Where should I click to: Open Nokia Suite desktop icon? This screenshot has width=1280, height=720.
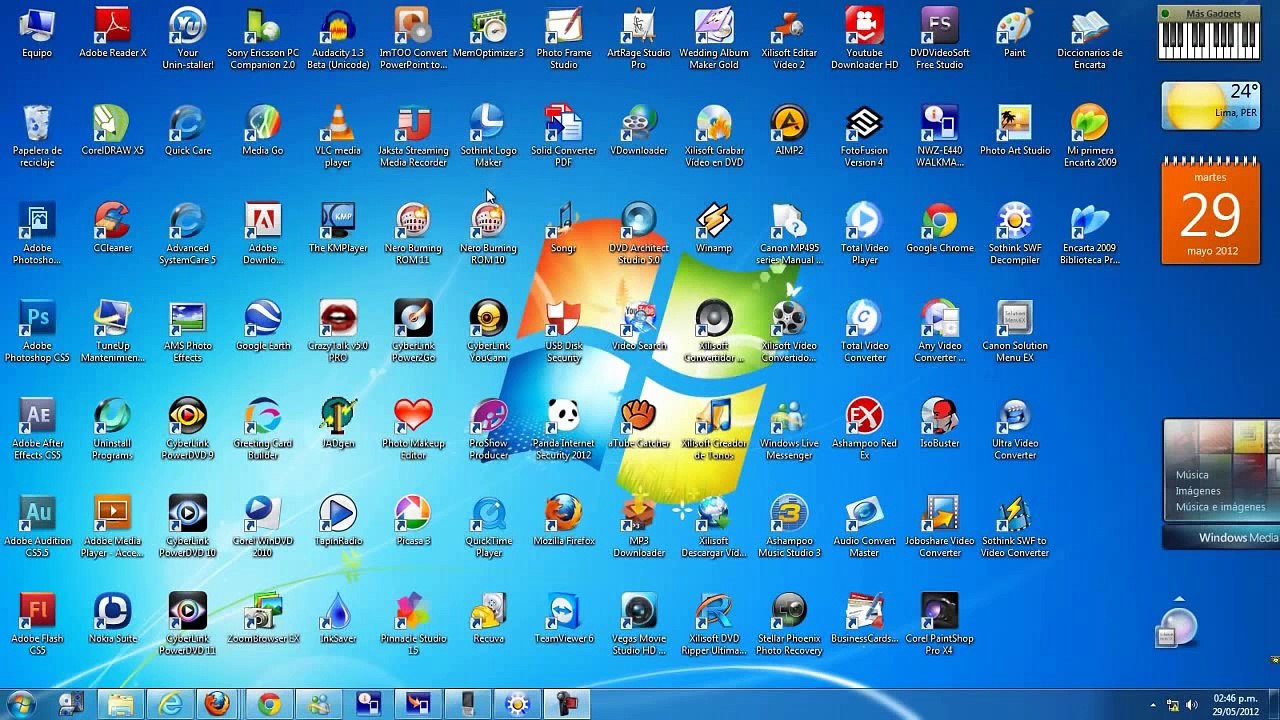[113, 618]
